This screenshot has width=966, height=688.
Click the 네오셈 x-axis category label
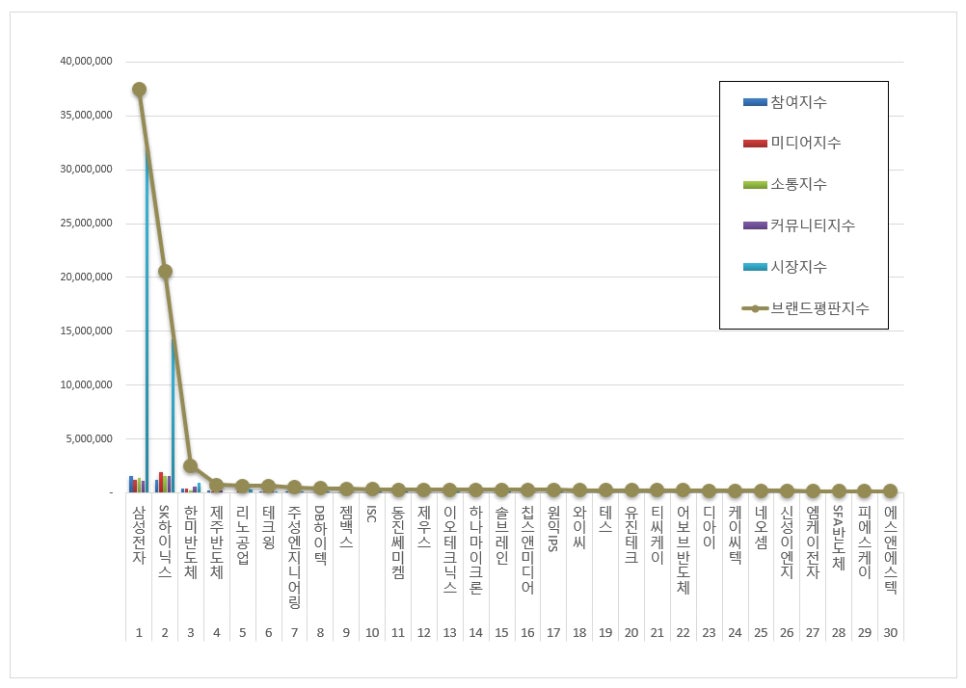(x=761, y=528)
